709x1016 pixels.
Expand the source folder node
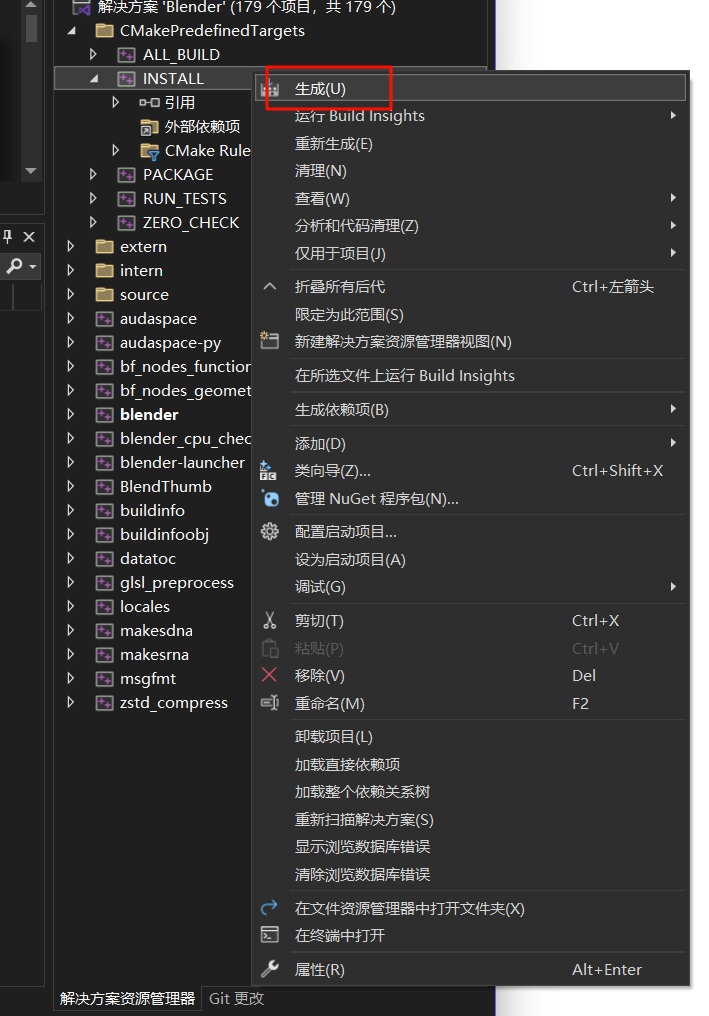[x=71, y=294]
